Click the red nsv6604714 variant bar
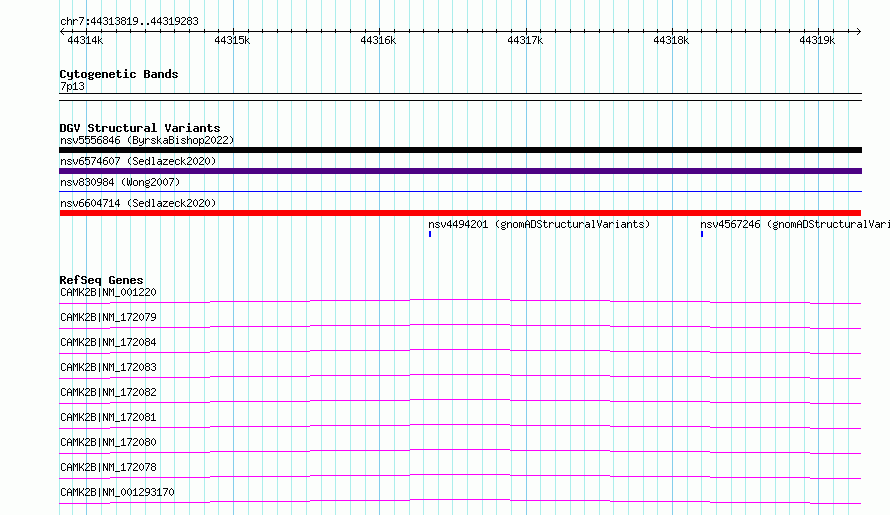Image resolution: width=890 pixels, height=515 pixels. click(x=460, y=213)
